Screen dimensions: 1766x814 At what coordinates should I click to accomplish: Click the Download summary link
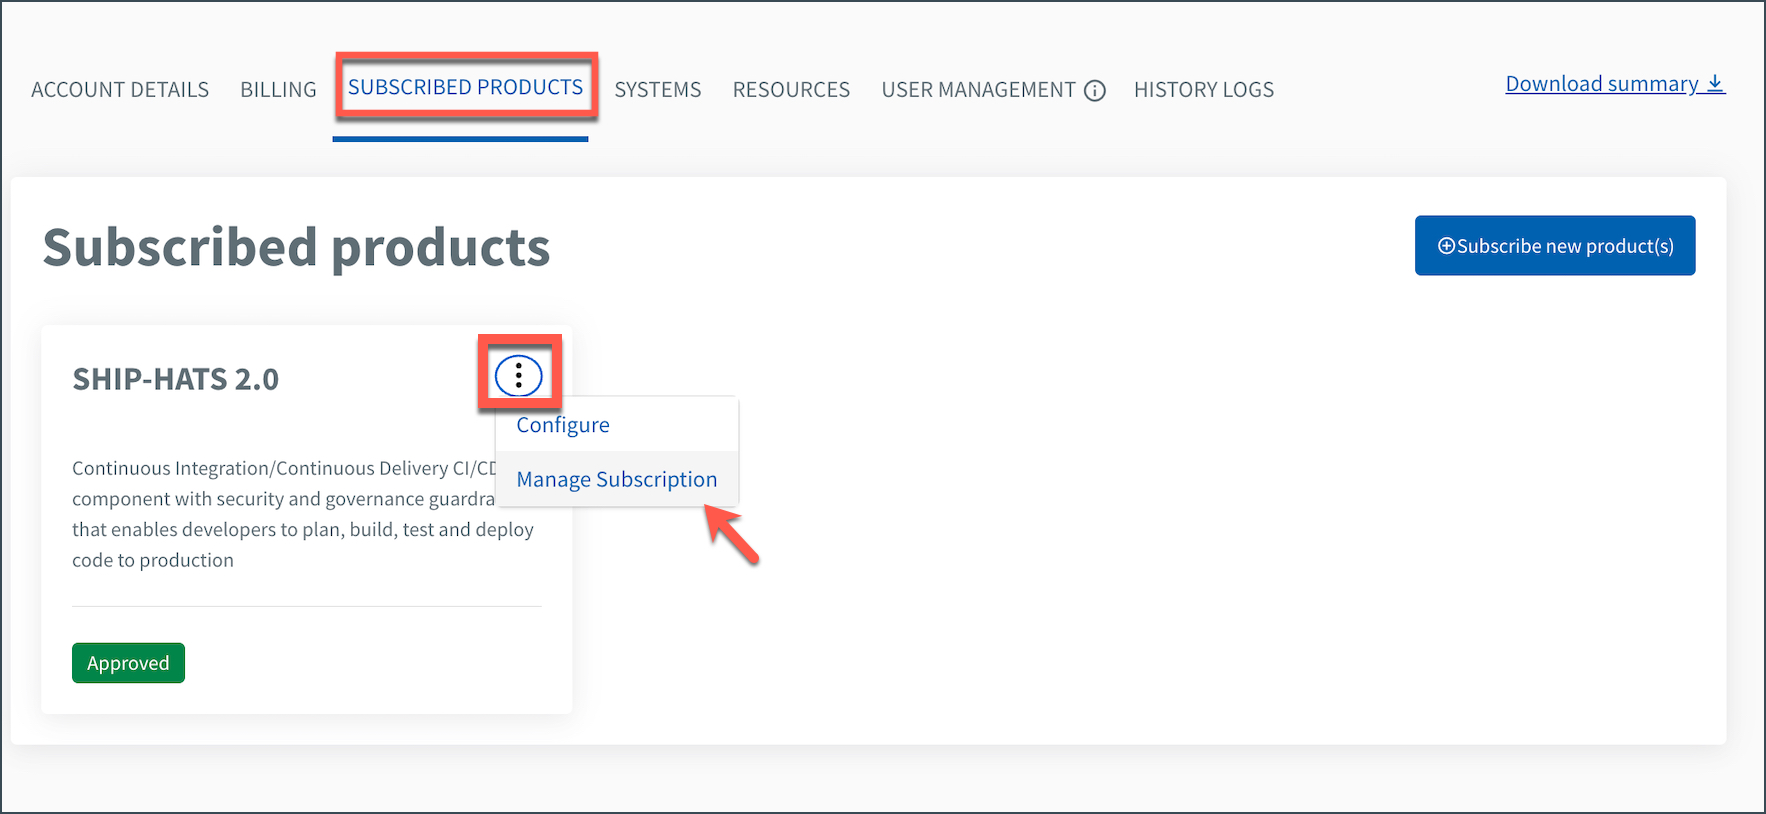1615,84
